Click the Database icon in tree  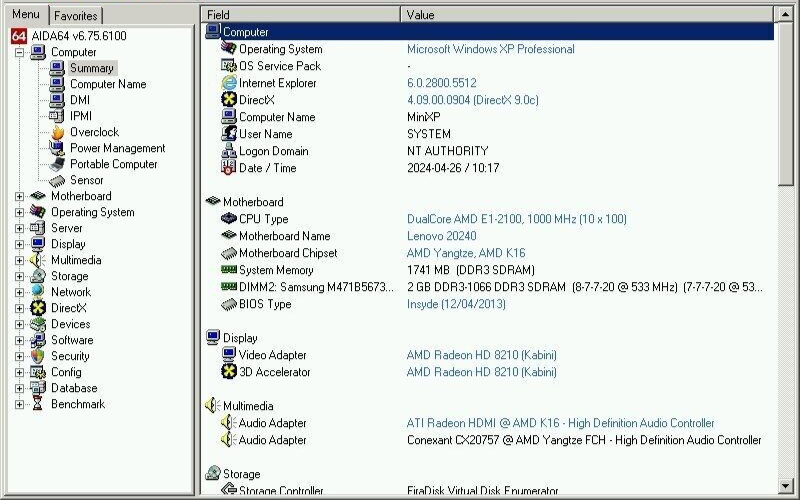38,388
